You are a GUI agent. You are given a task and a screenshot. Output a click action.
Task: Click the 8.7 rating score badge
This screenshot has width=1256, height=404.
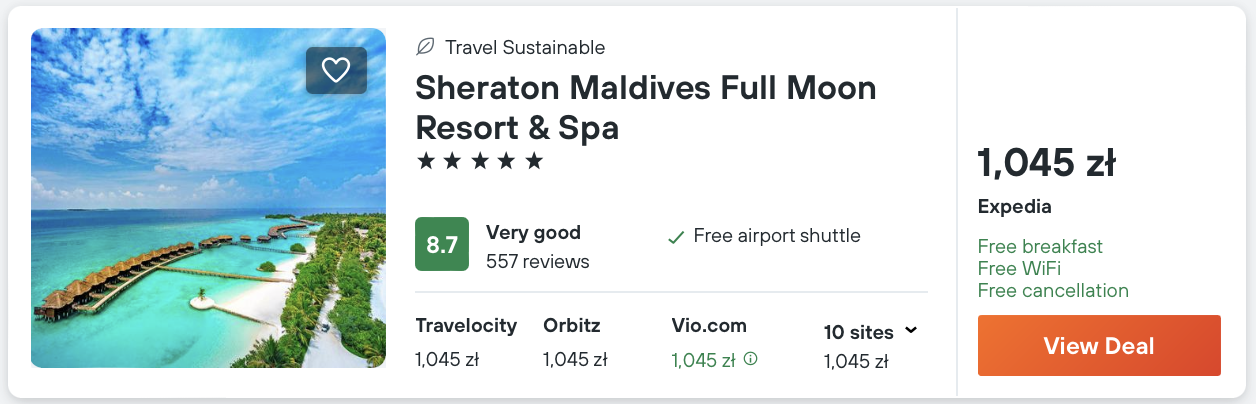coord(442,244)
